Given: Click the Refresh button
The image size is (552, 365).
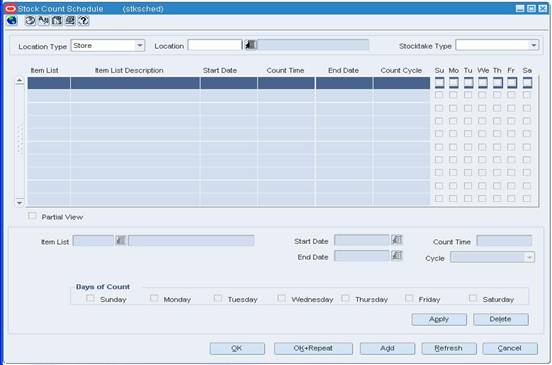Looking at the screenshot, I should point(449,348).
